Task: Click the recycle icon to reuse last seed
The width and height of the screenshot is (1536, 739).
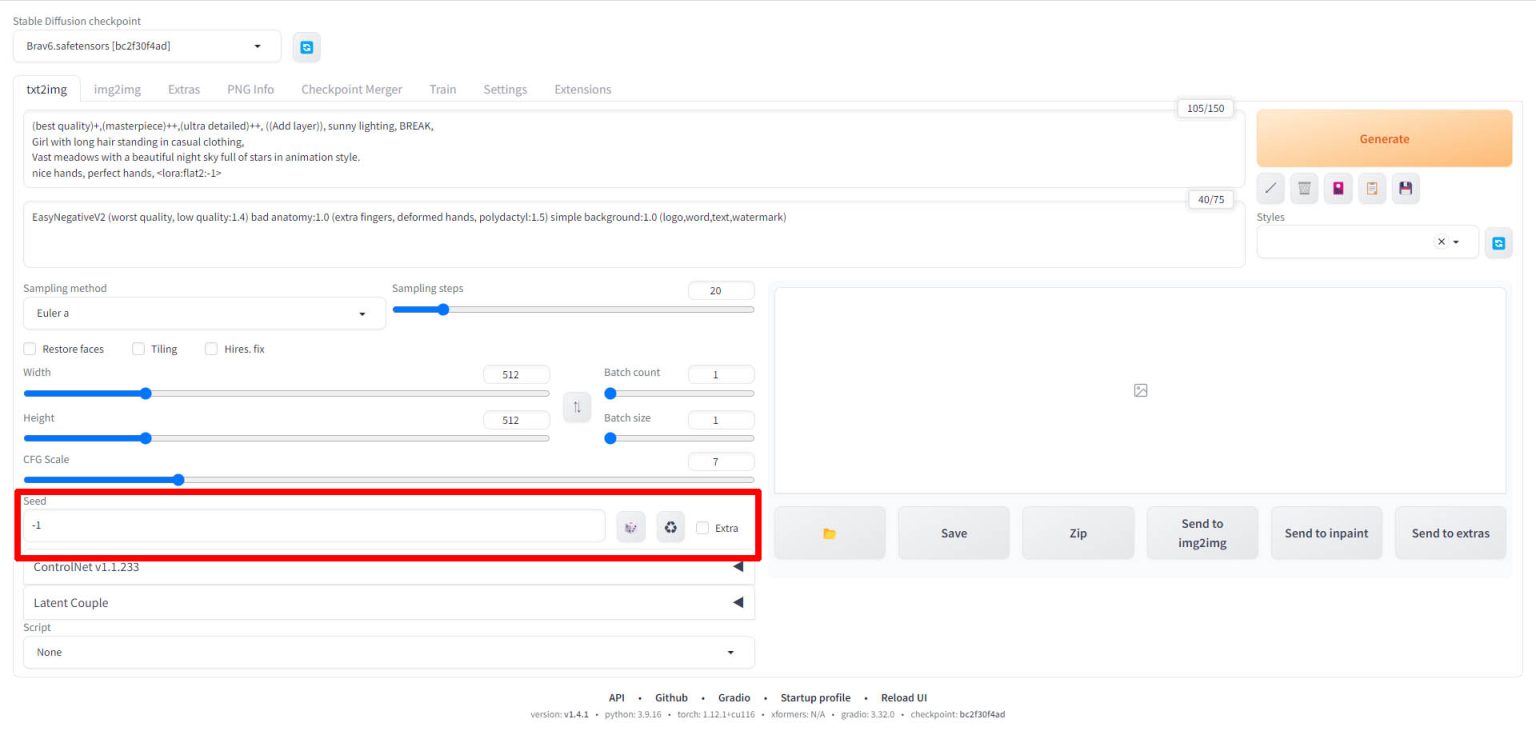Action: click(671, 527)
